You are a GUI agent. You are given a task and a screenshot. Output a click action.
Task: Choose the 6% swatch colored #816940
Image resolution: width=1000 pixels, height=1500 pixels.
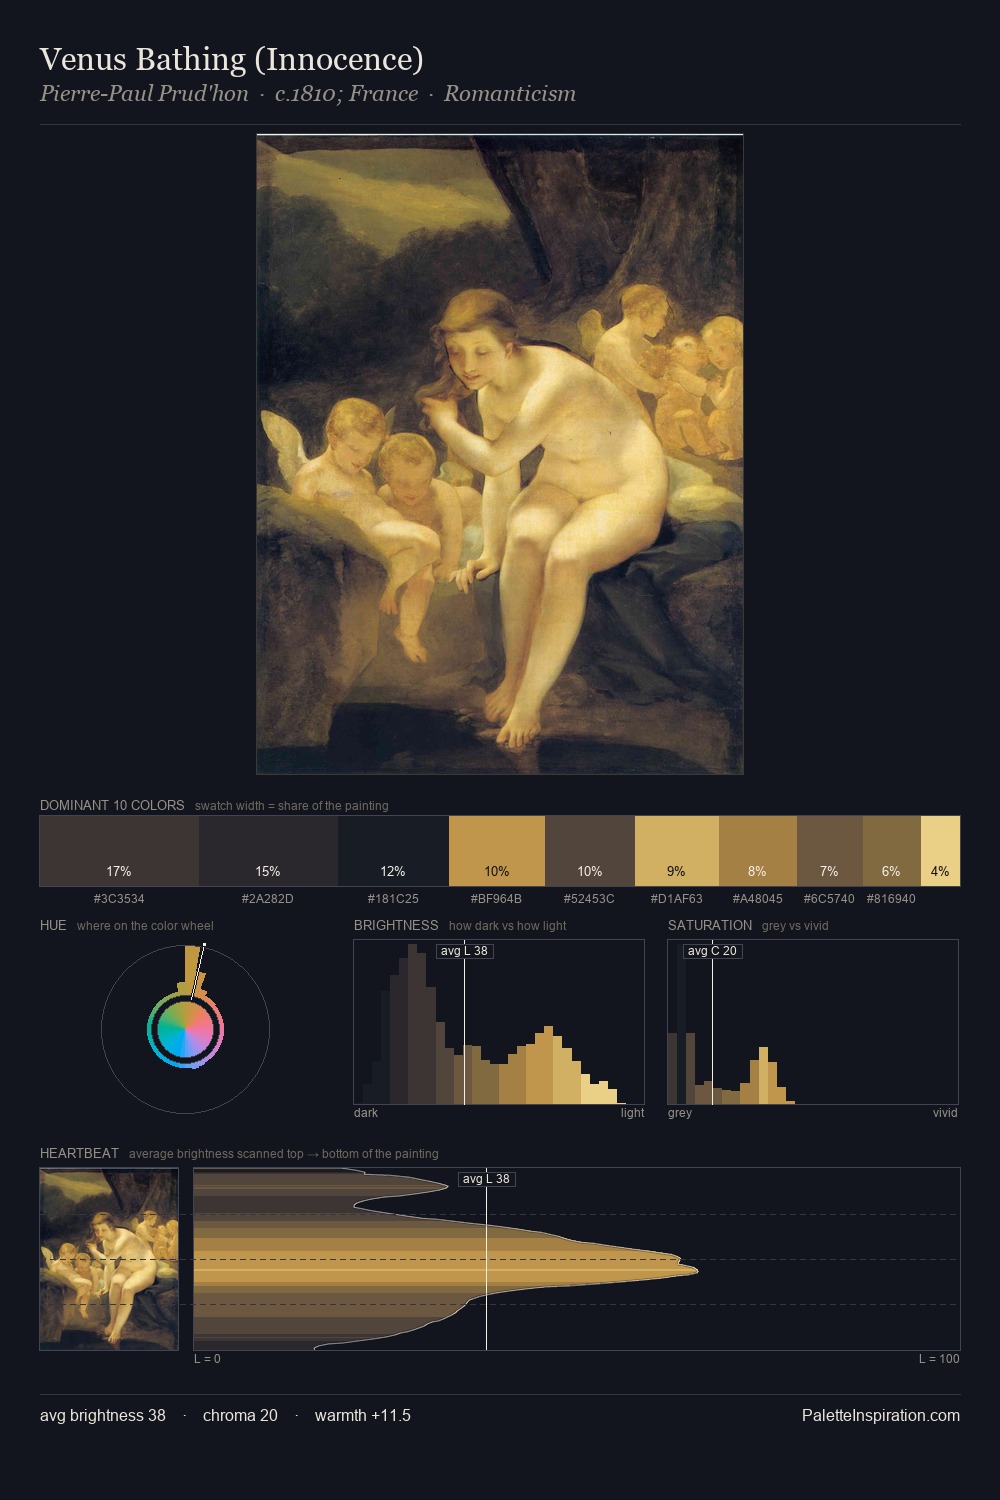click(892, 851)
